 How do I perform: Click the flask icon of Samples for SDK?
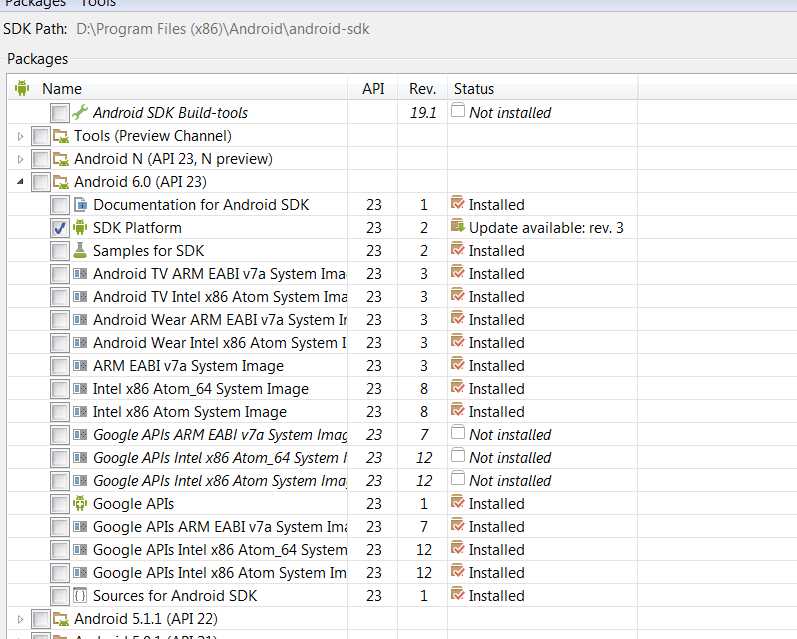tap(80, 250)
